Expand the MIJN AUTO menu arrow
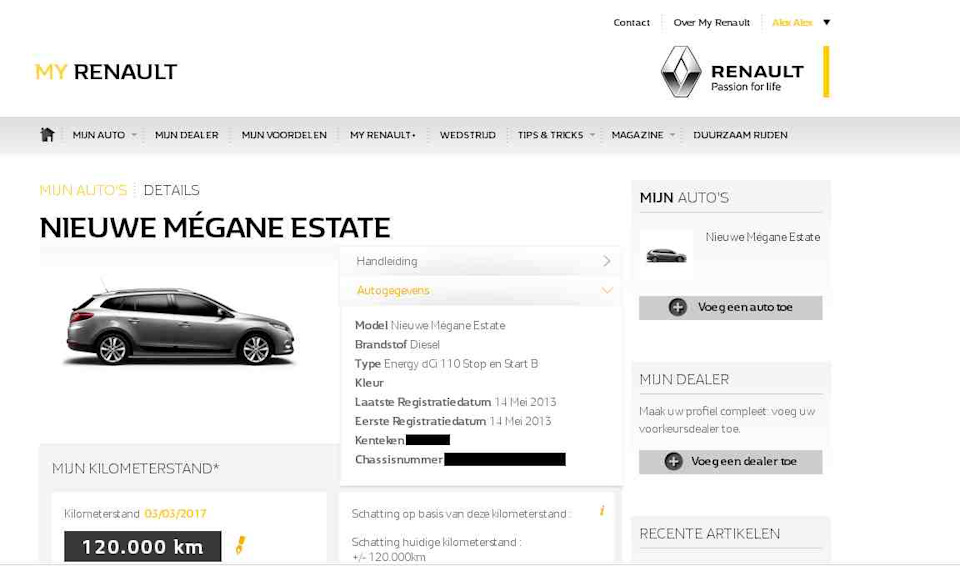 [133, 135]
